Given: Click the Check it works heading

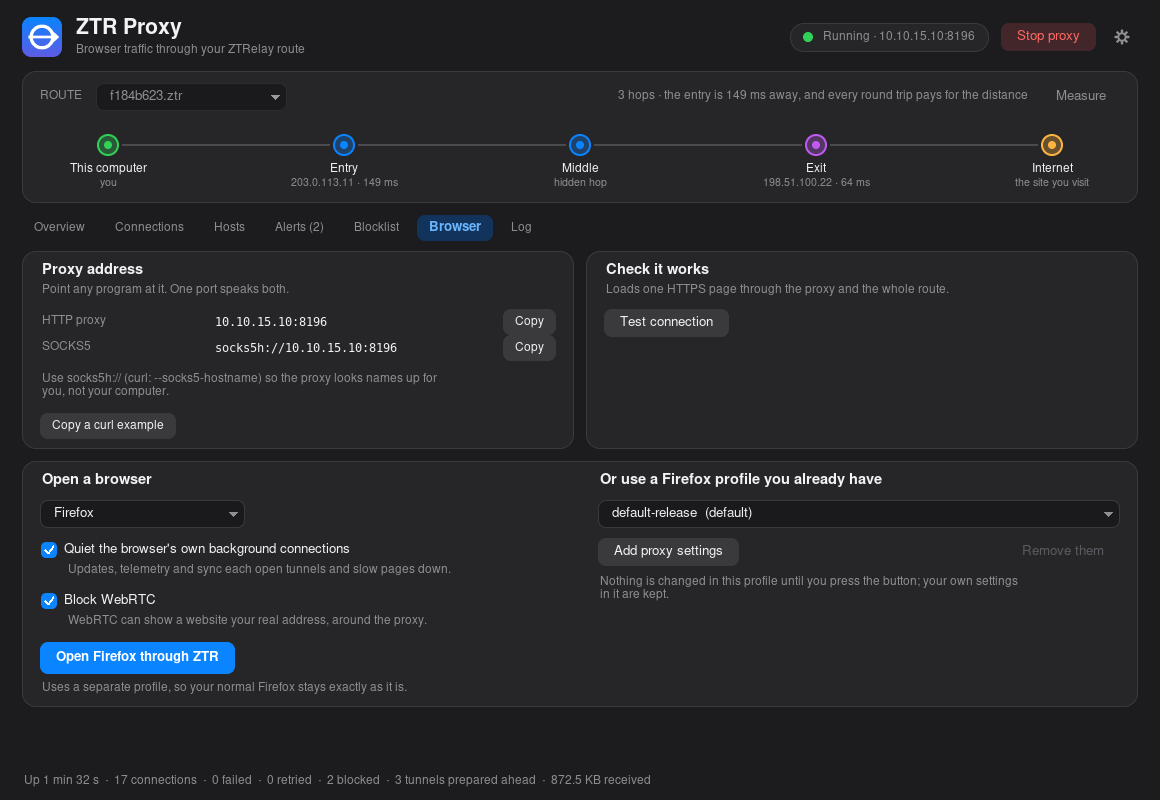Looking at the screenshot, I should click(x=657, y=269).
